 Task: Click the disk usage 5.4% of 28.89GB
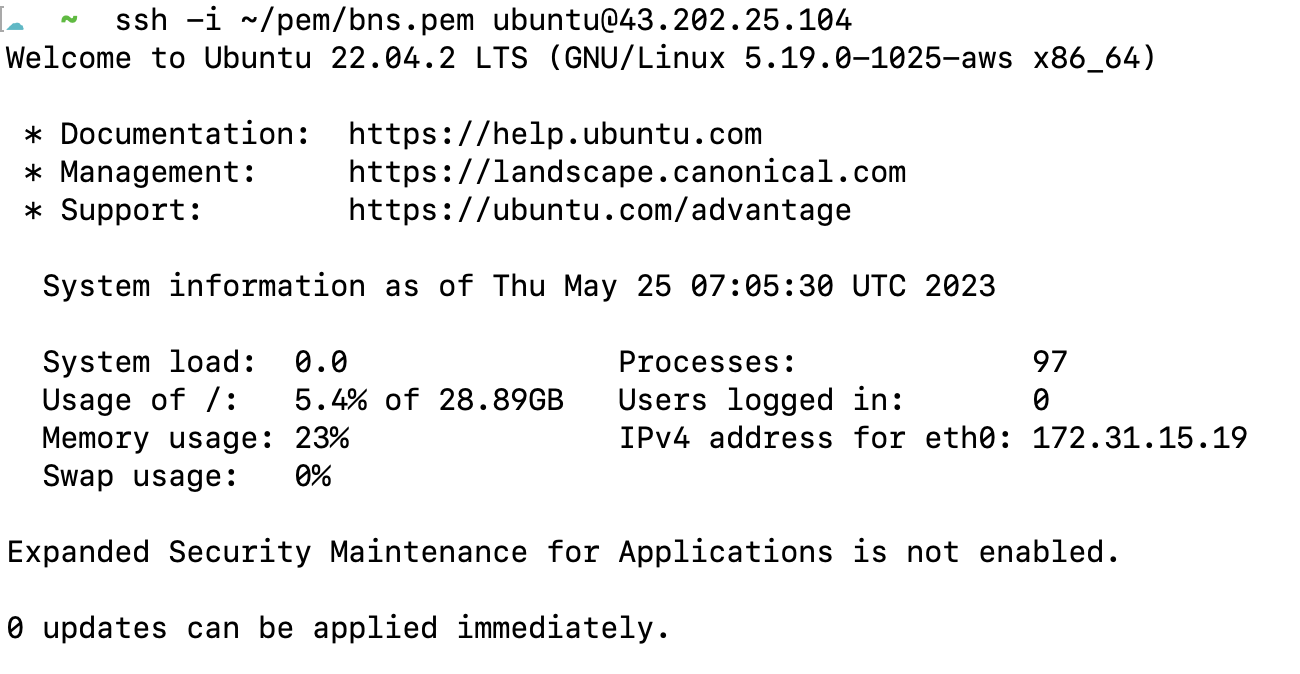pos(429,401)
